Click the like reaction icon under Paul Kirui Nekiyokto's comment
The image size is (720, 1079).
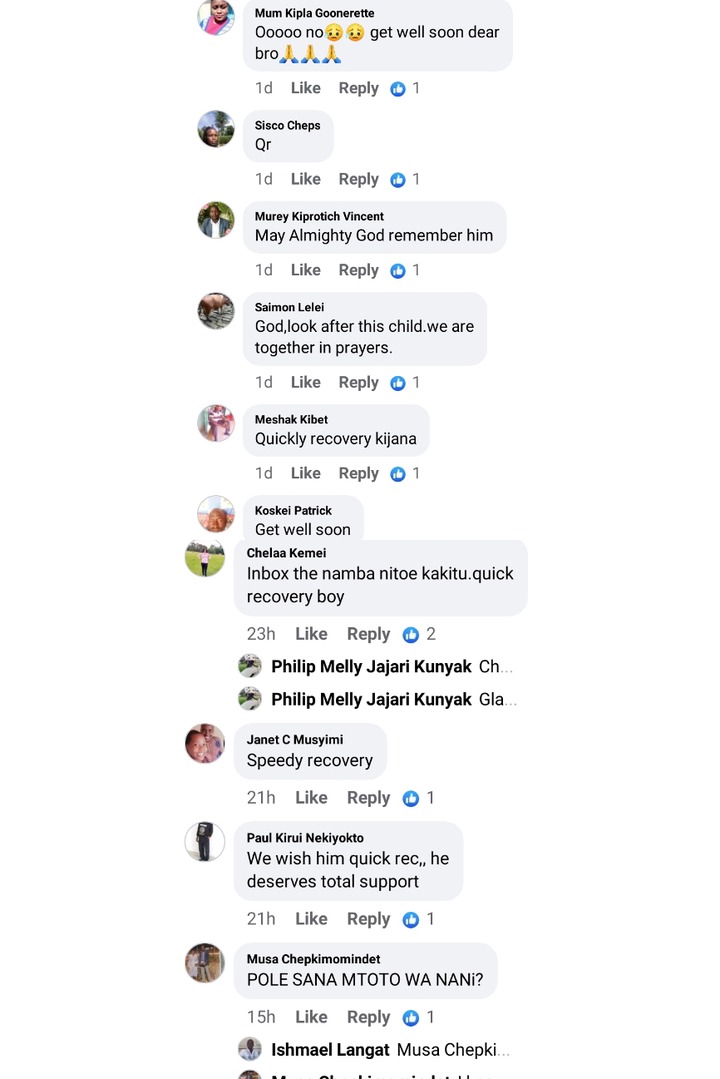411,919
